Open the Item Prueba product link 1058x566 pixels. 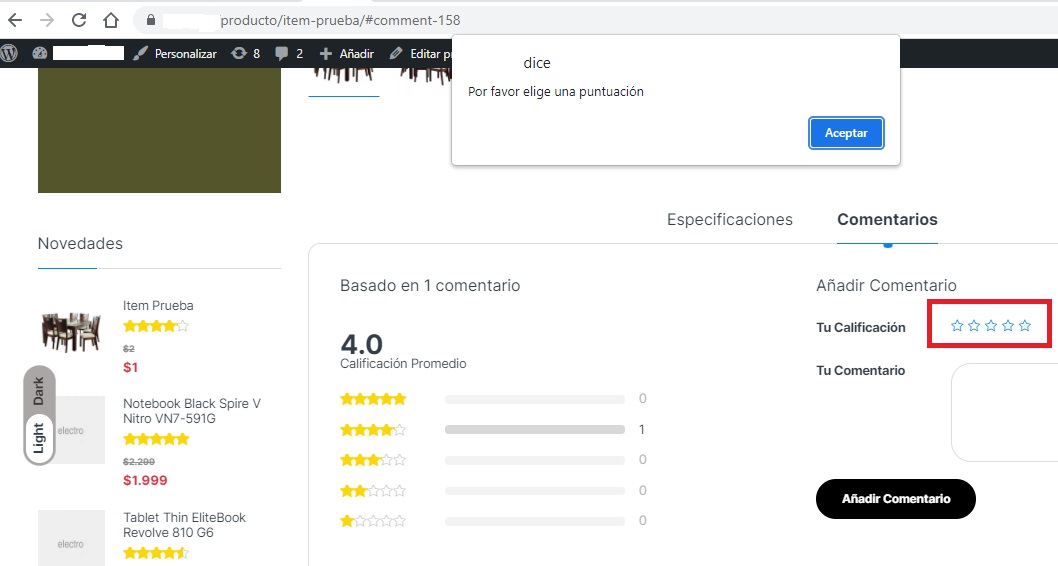[x=158, y=306]
